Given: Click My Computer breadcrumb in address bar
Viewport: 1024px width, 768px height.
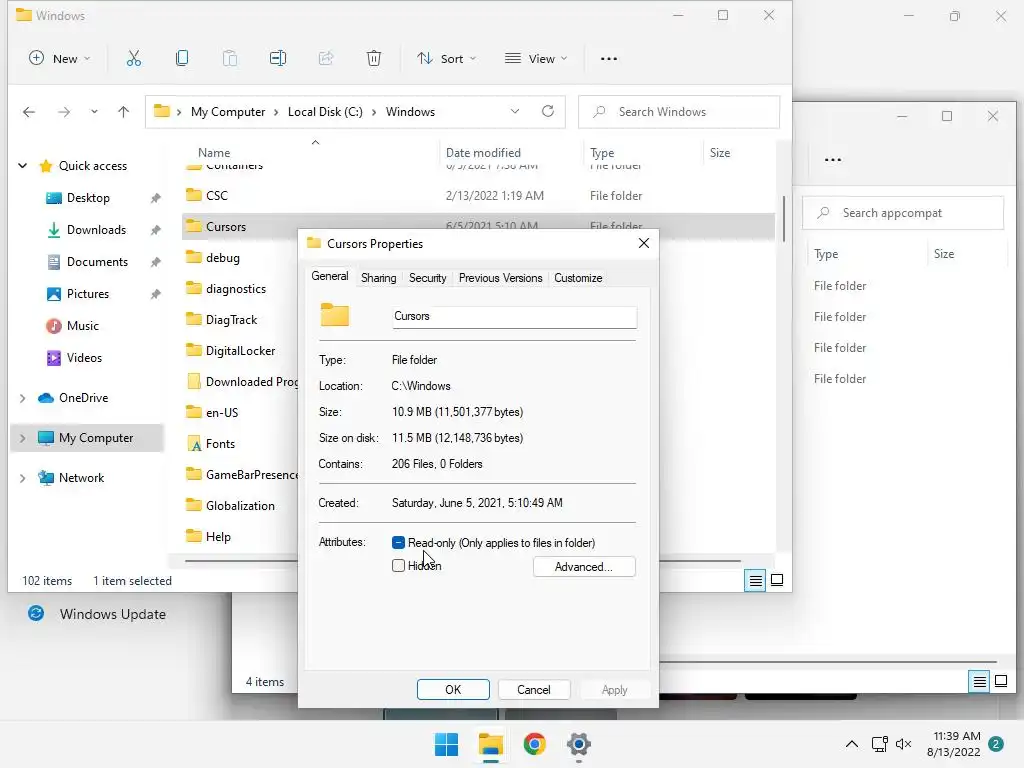Looking at the screenshot, I should [x=228, y=112].
